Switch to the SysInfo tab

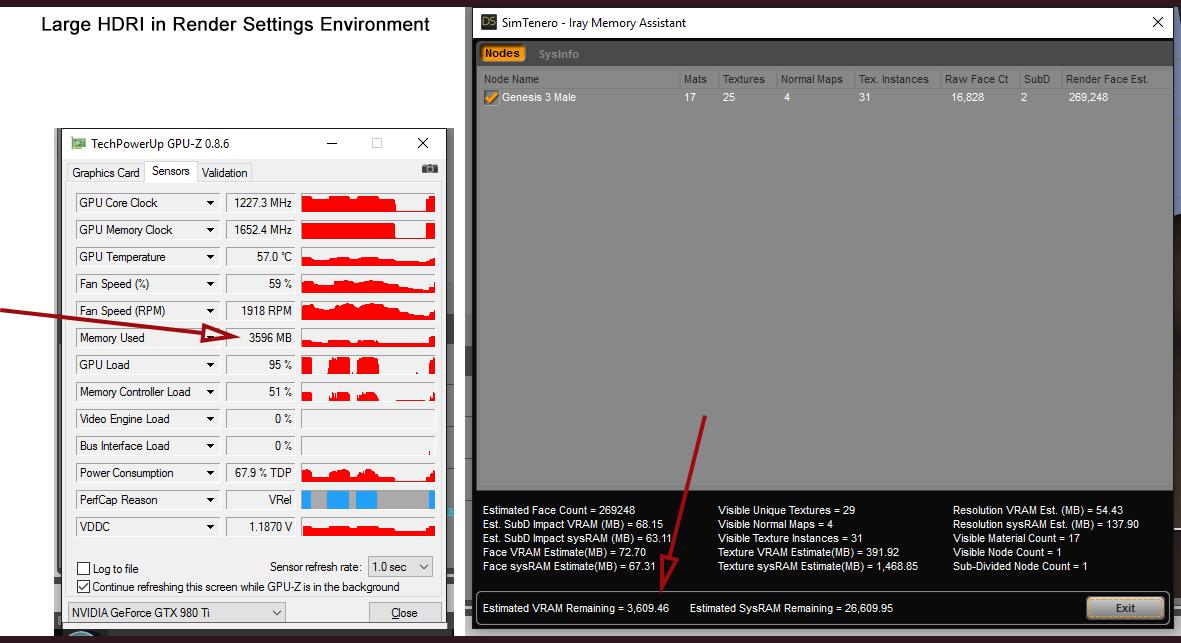coord(558,54)
